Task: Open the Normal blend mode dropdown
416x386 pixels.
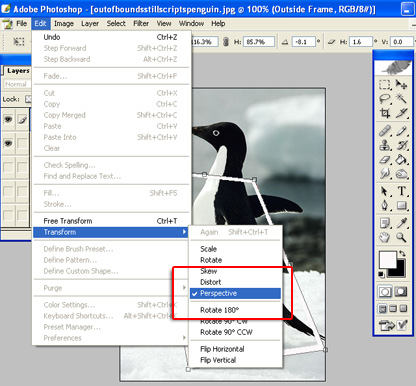Action: click(x=17, y=84)
